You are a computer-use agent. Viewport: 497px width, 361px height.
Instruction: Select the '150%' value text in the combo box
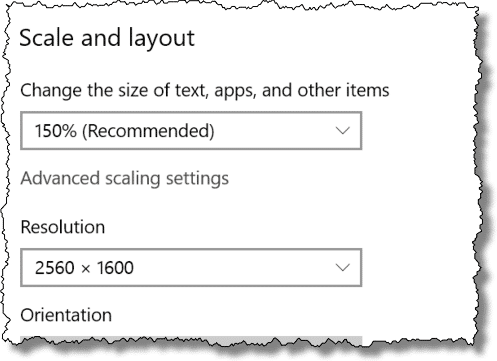56,131
